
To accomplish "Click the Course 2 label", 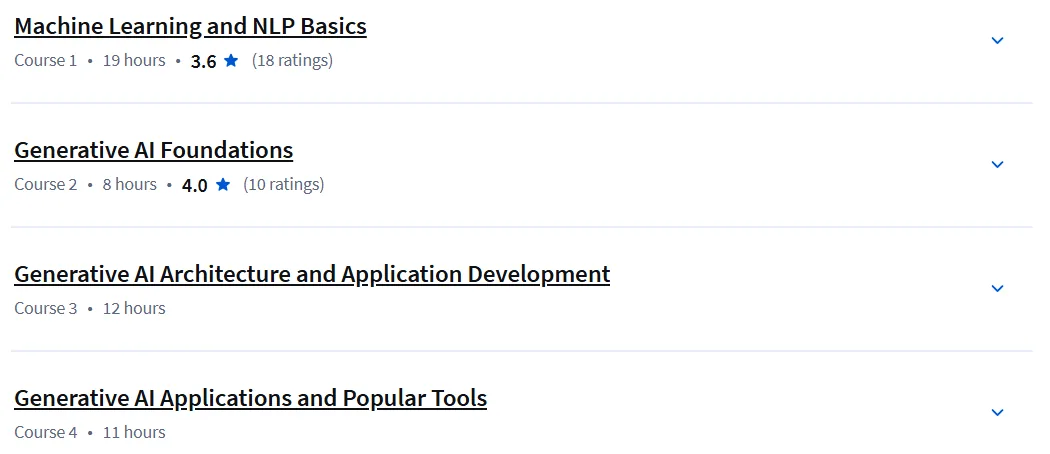I will pyautogui.click(x=46, y=184).
